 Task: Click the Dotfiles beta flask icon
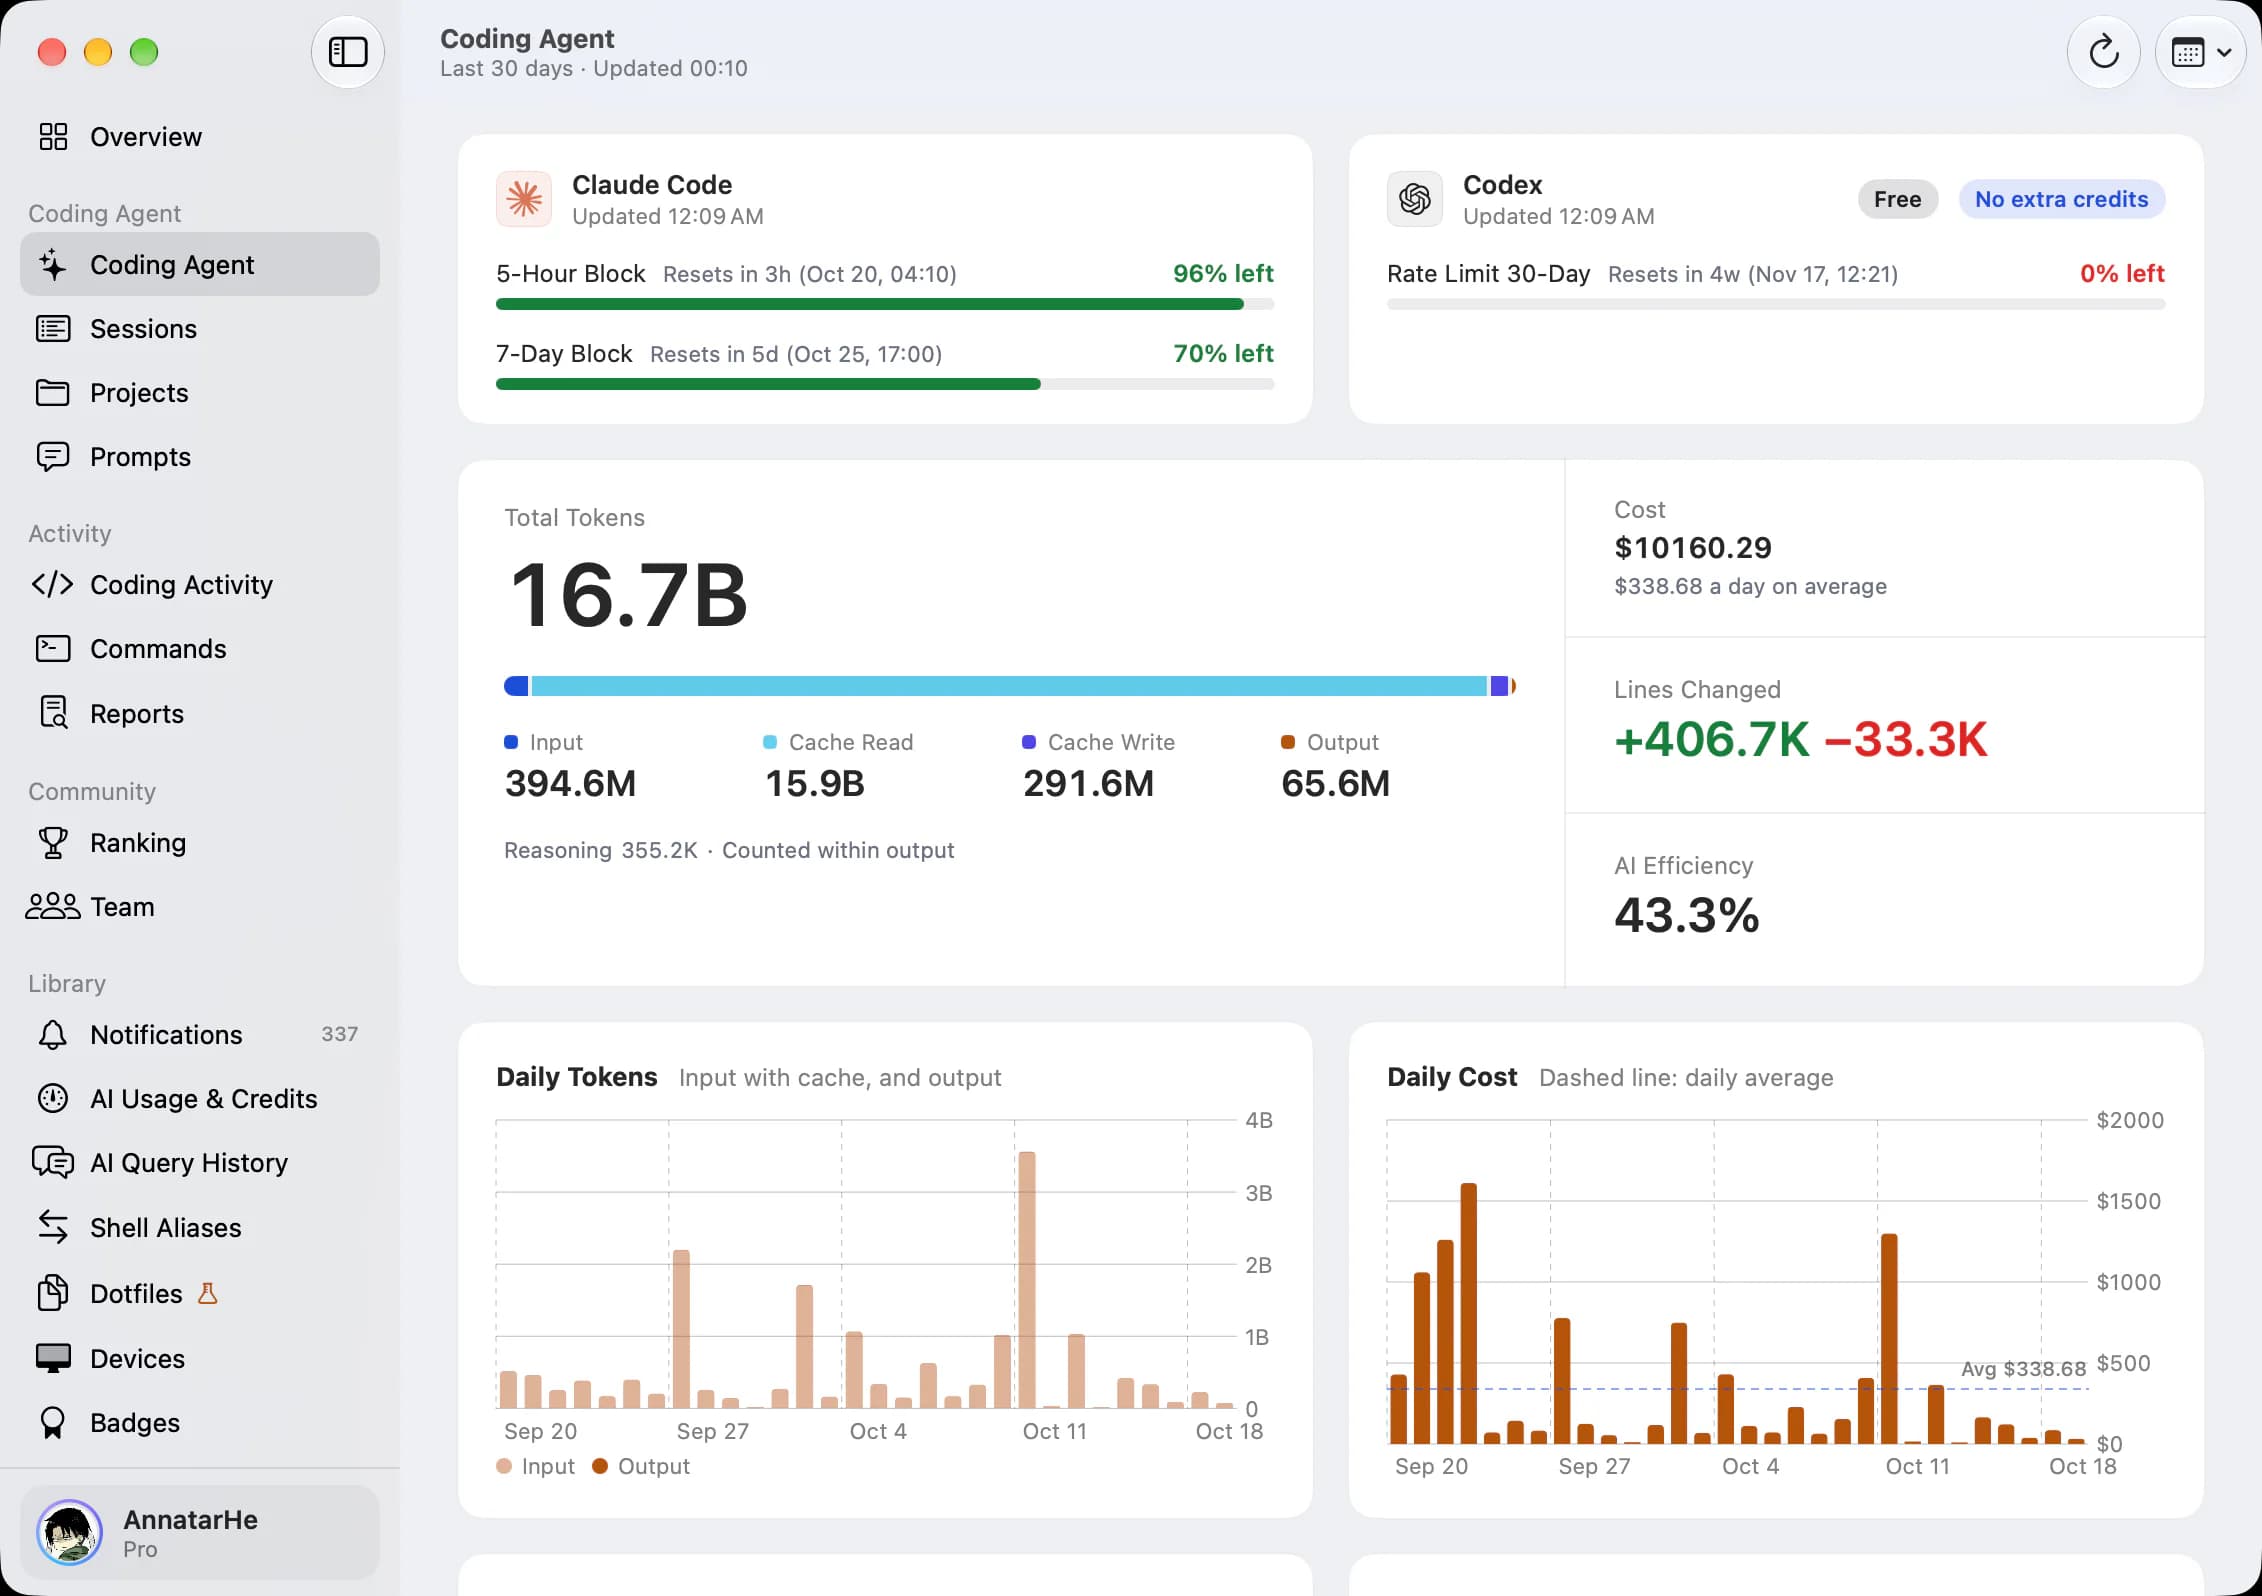(x=208, y=1293)
